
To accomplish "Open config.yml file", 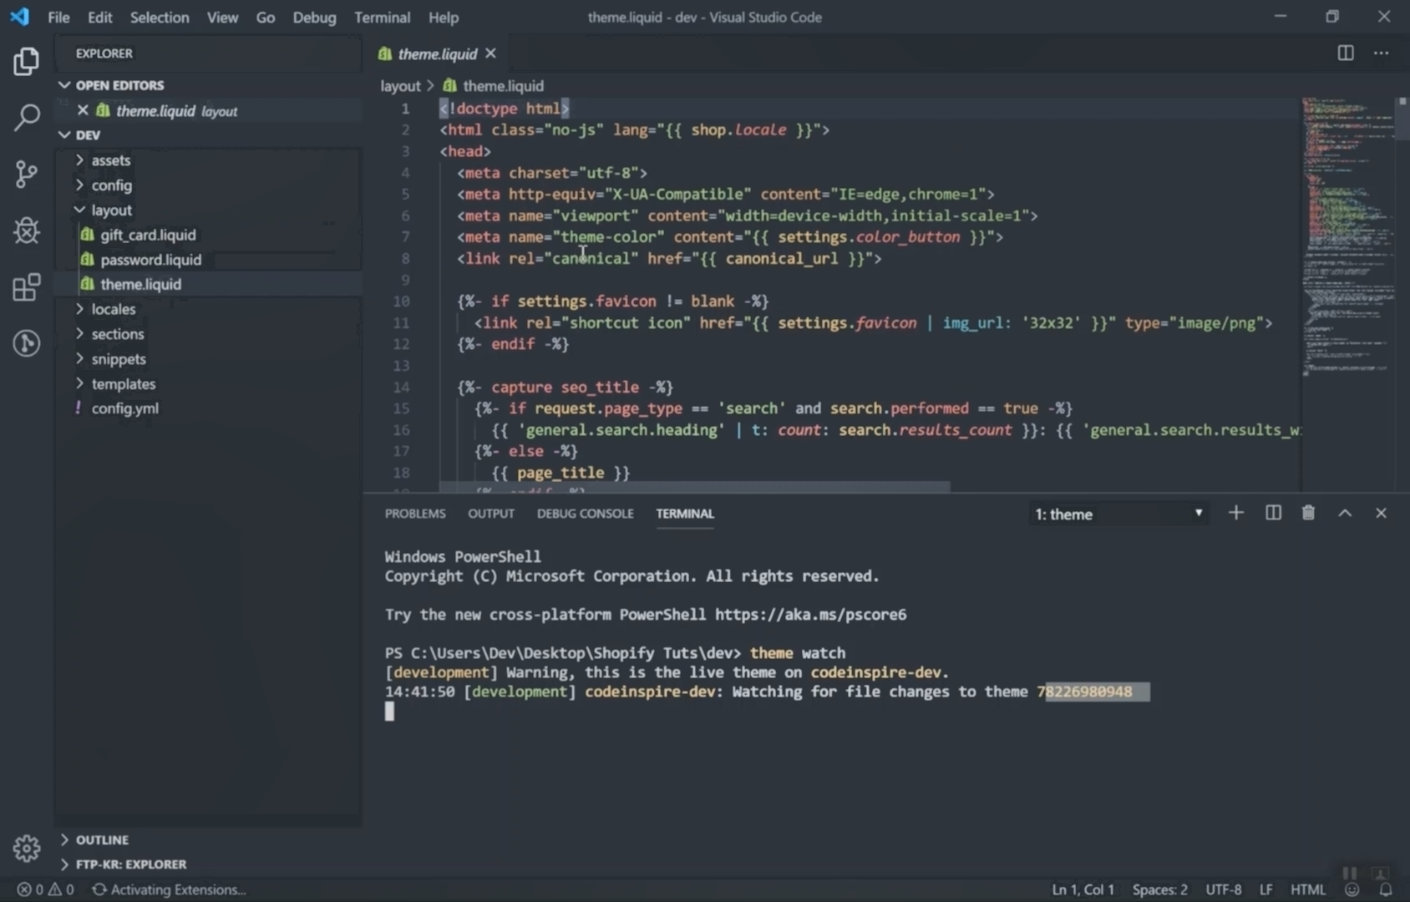I will pyautogui.click(x=125, y=408).
